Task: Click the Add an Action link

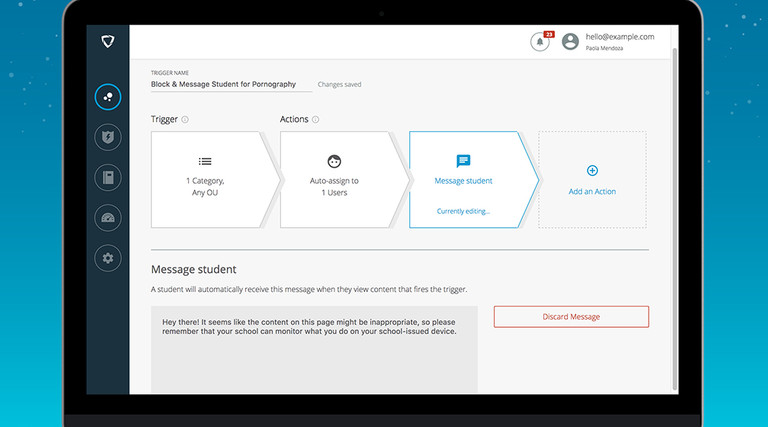Action: click(x=592, y=191)
